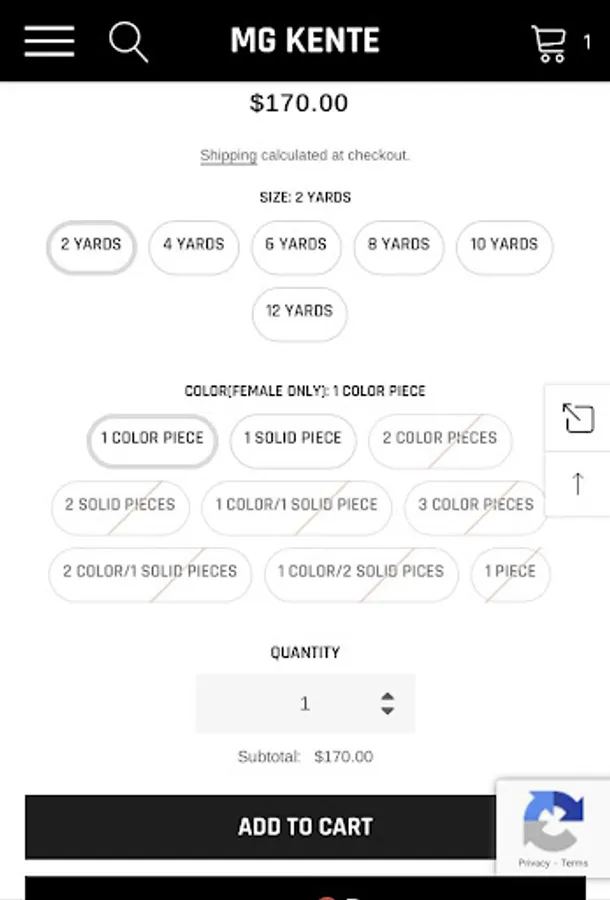Pick the 1 Color/1 Solid Piece option
The width and height of the screenshot is (610, 900).
coord(297,506)
